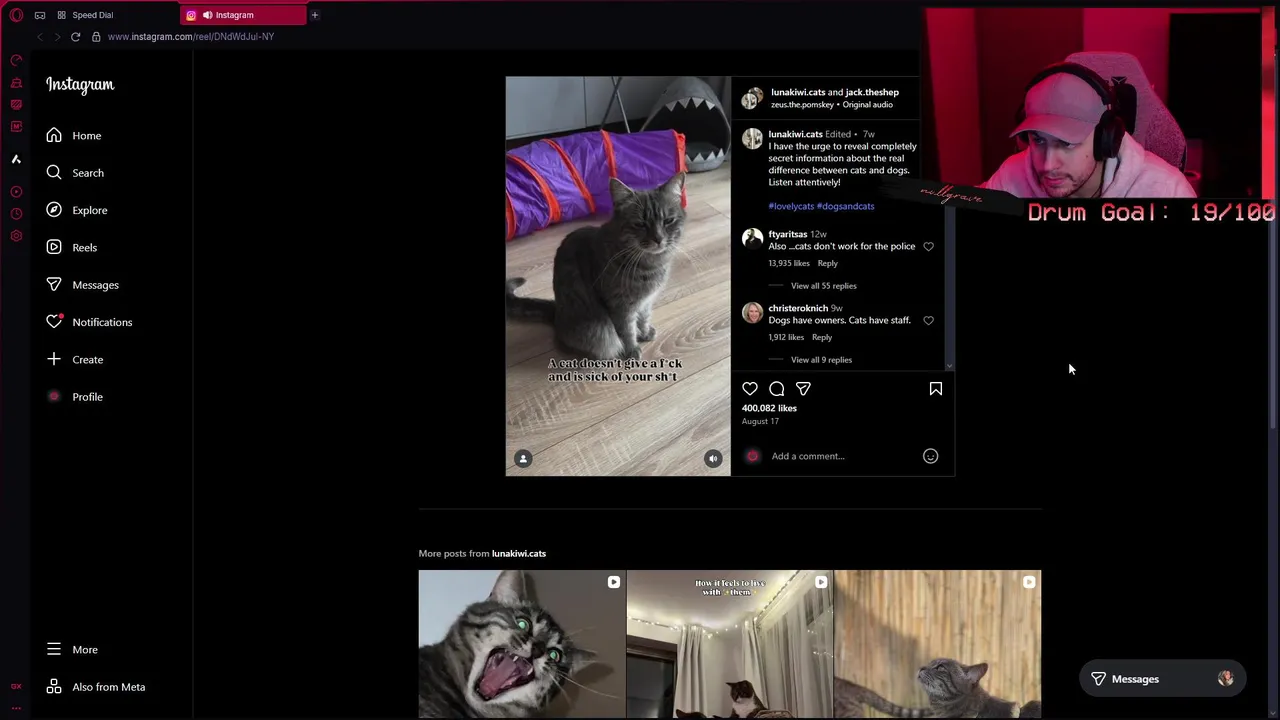The width and height of the screenshot is (1280, 720).
Task: Reply to the ftyaritsas comment
Action: coord(827,263)
